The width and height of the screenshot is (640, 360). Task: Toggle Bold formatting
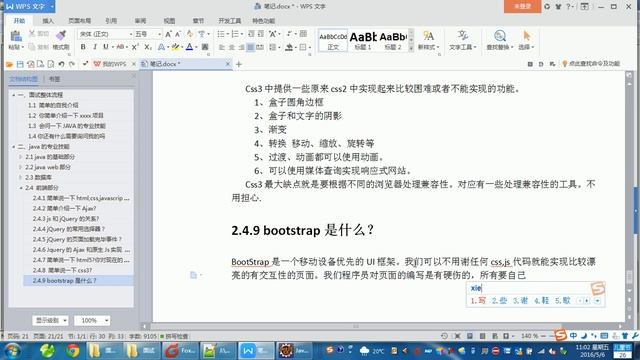pyautogui.click(x=83, y=47)
